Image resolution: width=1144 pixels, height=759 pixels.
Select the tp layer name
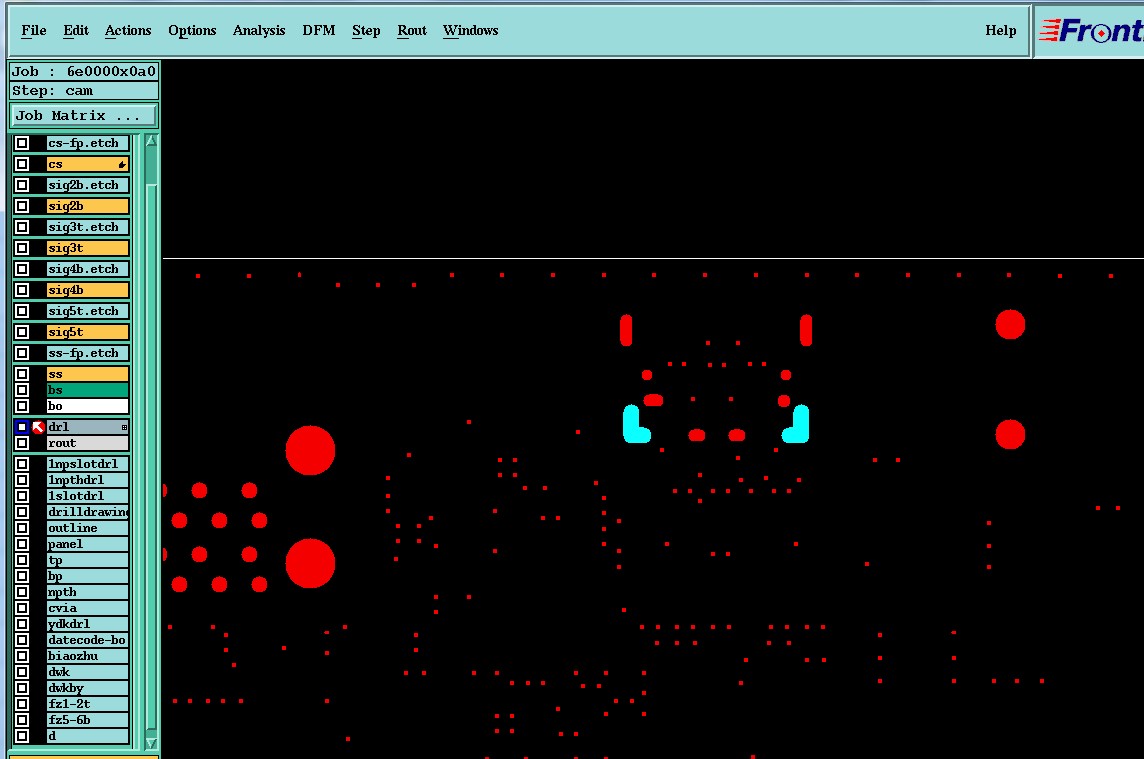tap(88, 560)
